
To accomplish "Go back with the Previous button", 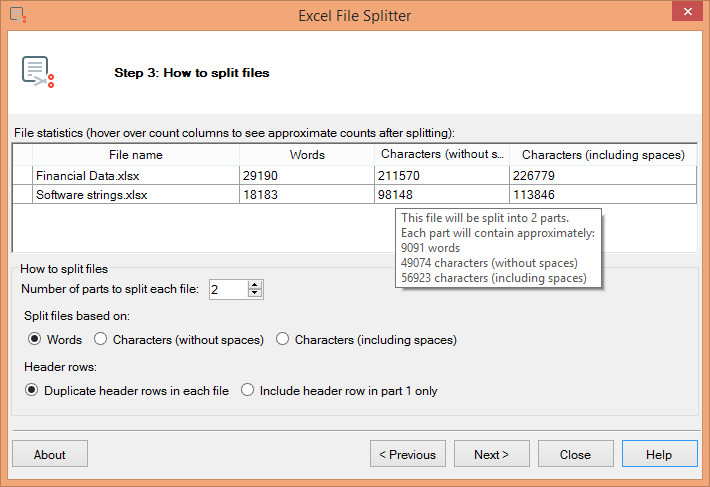I will pyautogui.click(x=407, y=454).
